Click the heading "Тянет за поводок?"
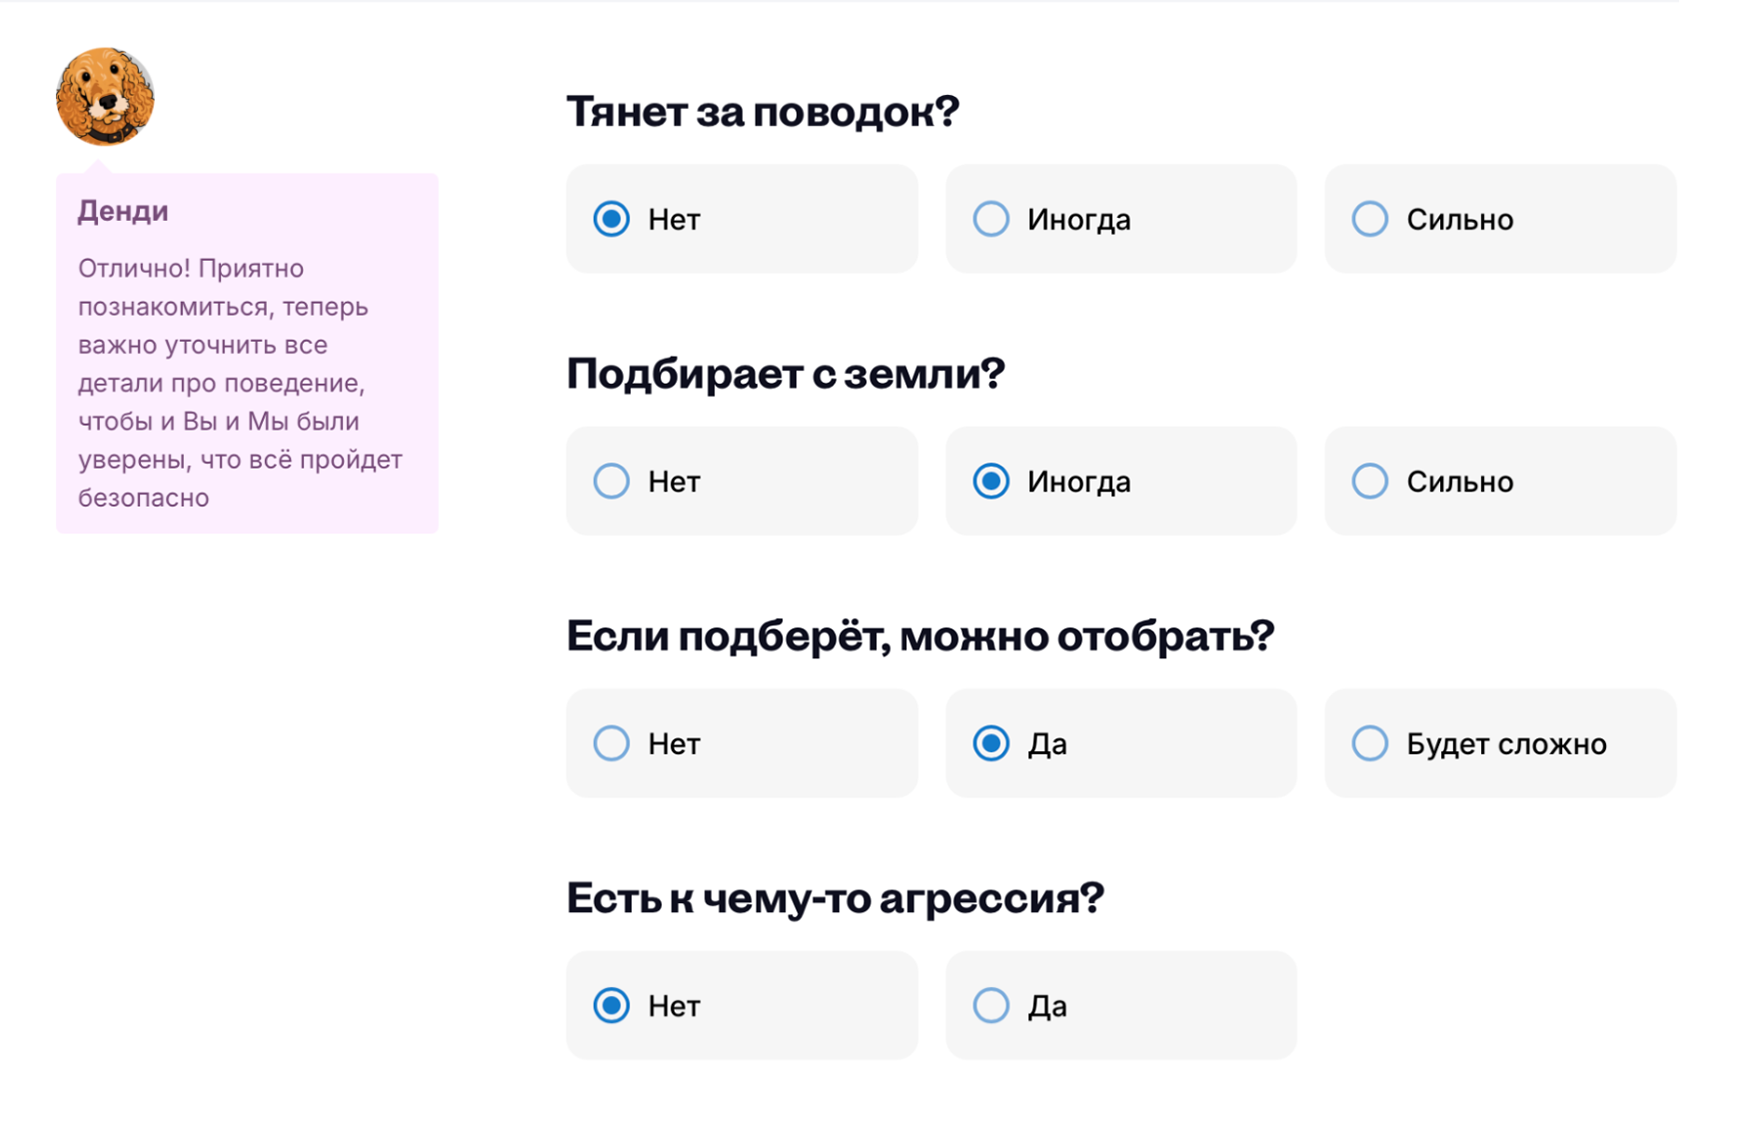The height and width of the screenshot is (1140, 1756). coord(763,111)
